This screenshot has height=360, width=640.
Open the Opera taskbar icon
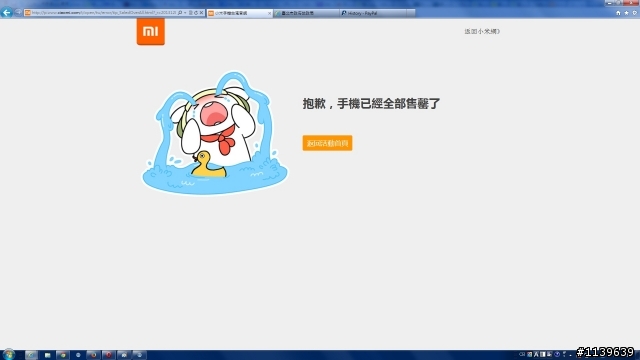click(109, 355)
